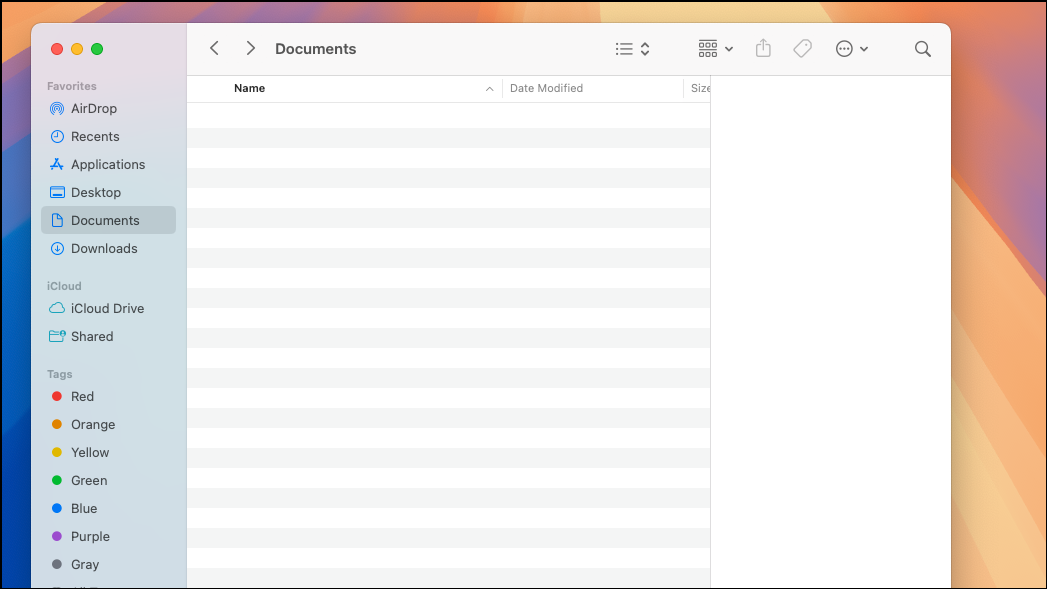
Task: Click the Share toolbar icon
Action: pos(763,48)
